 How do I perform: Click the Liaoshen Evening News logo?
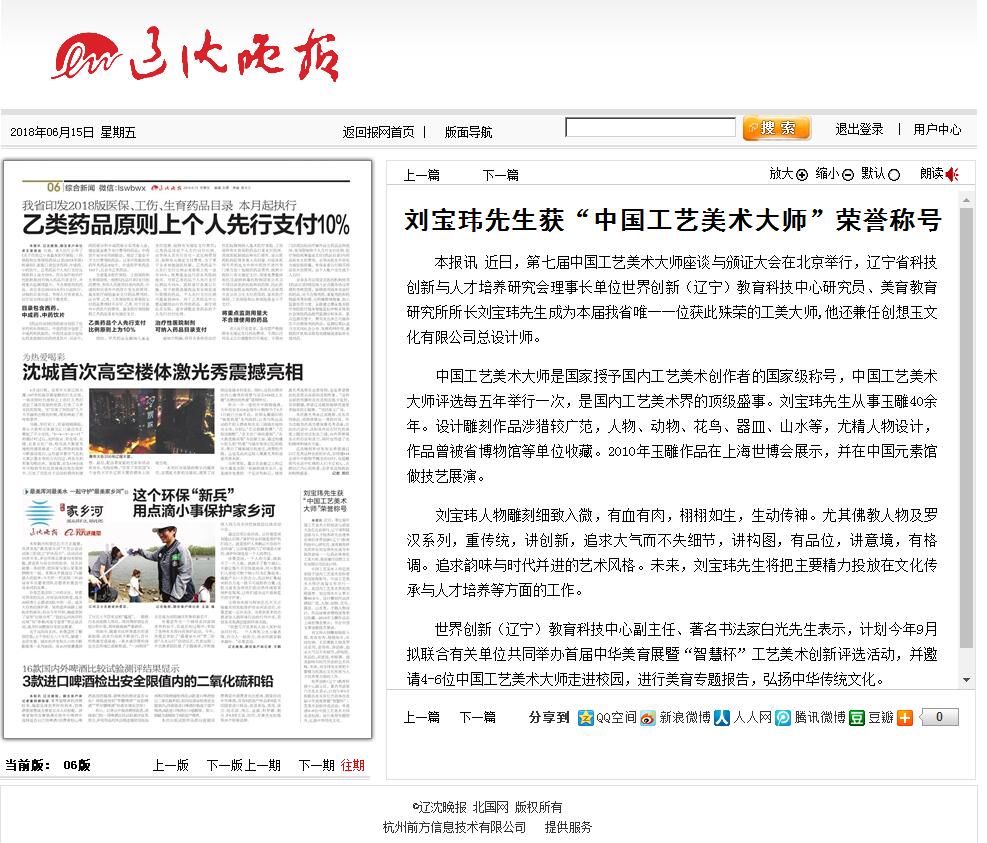[196, 55]
